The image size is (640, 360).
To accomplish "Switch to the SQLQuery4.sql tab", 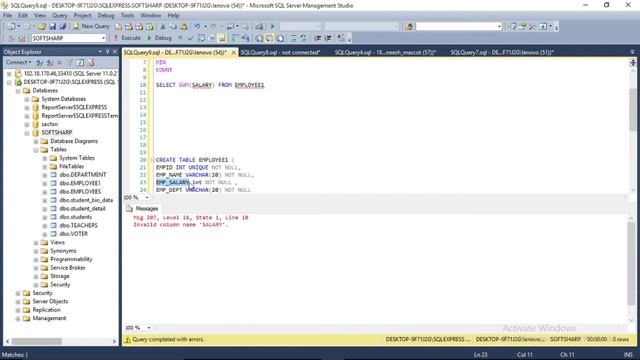I will tap(385, 52).
